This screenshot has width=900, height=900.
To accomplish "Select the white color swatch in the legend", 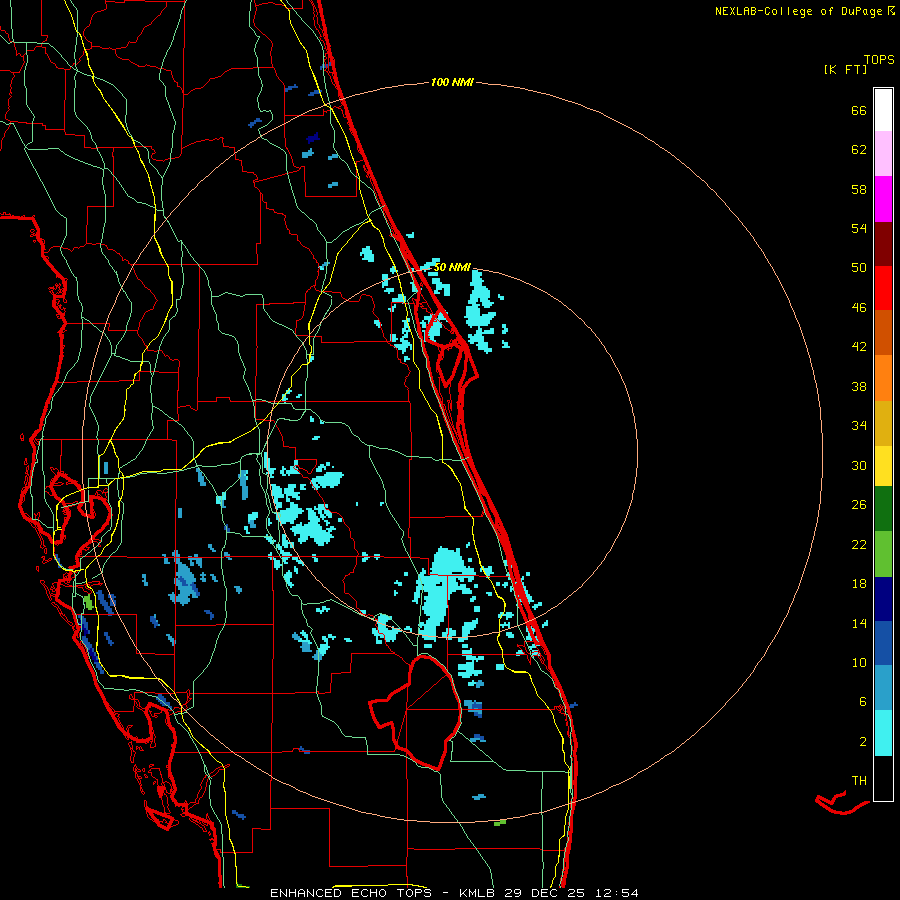I will point(883,110).
